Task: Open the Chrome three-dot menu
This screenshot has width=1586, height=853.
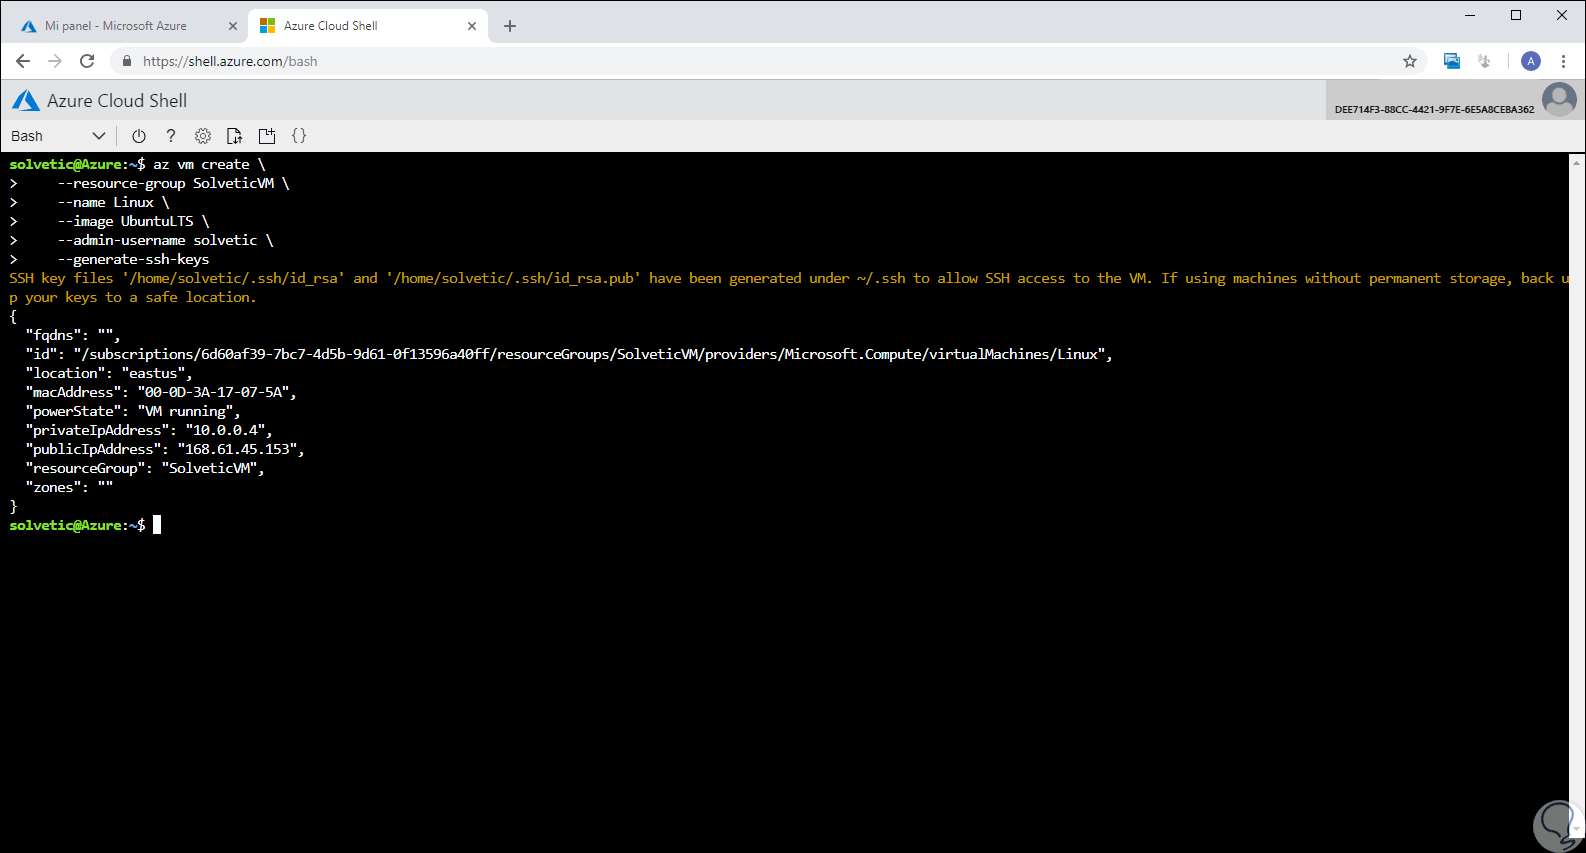Action: [1563, 61]
